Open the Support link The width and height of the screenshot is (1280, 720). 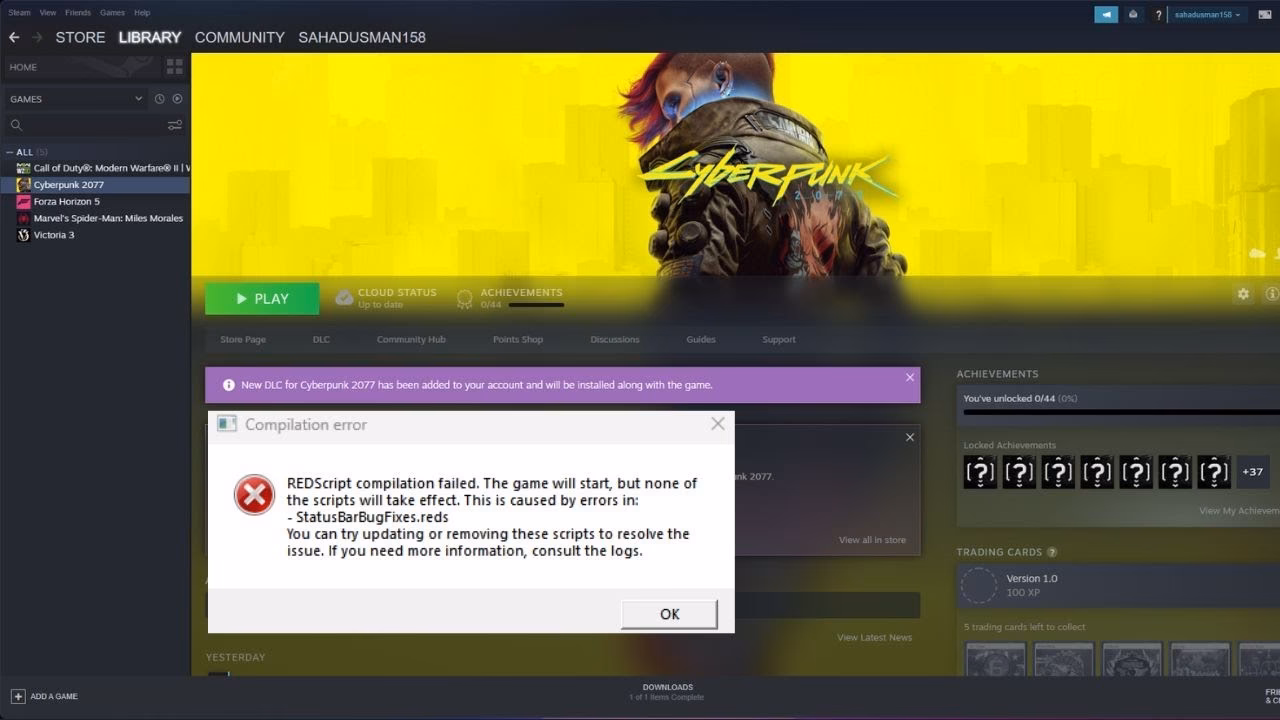click(779, 340)
